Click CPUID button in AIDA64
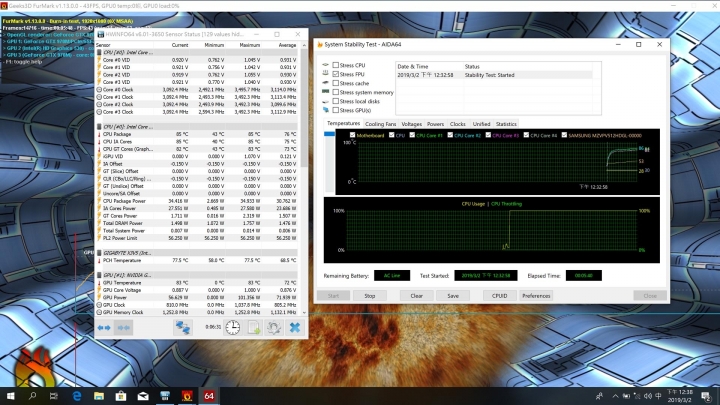 (500, 296)
